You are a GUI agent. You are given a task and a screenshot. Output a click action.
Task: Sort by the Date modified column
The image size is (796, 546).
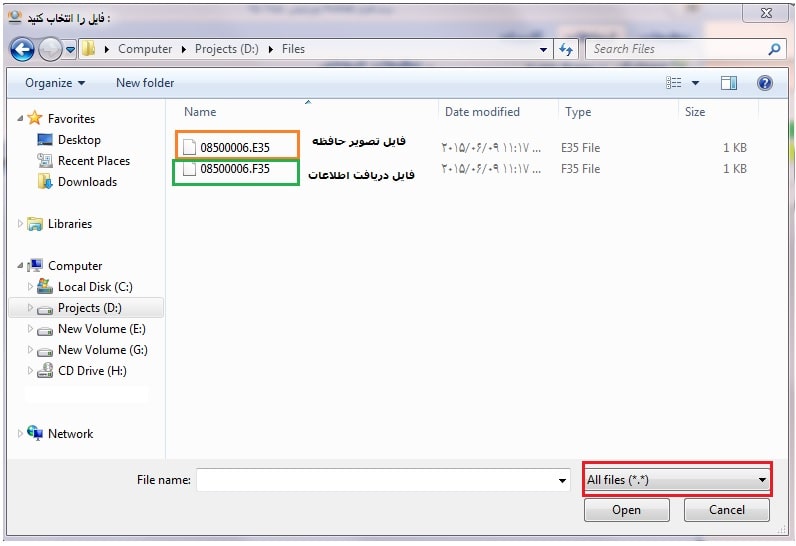pyautogui.click(x=482, y=112)
